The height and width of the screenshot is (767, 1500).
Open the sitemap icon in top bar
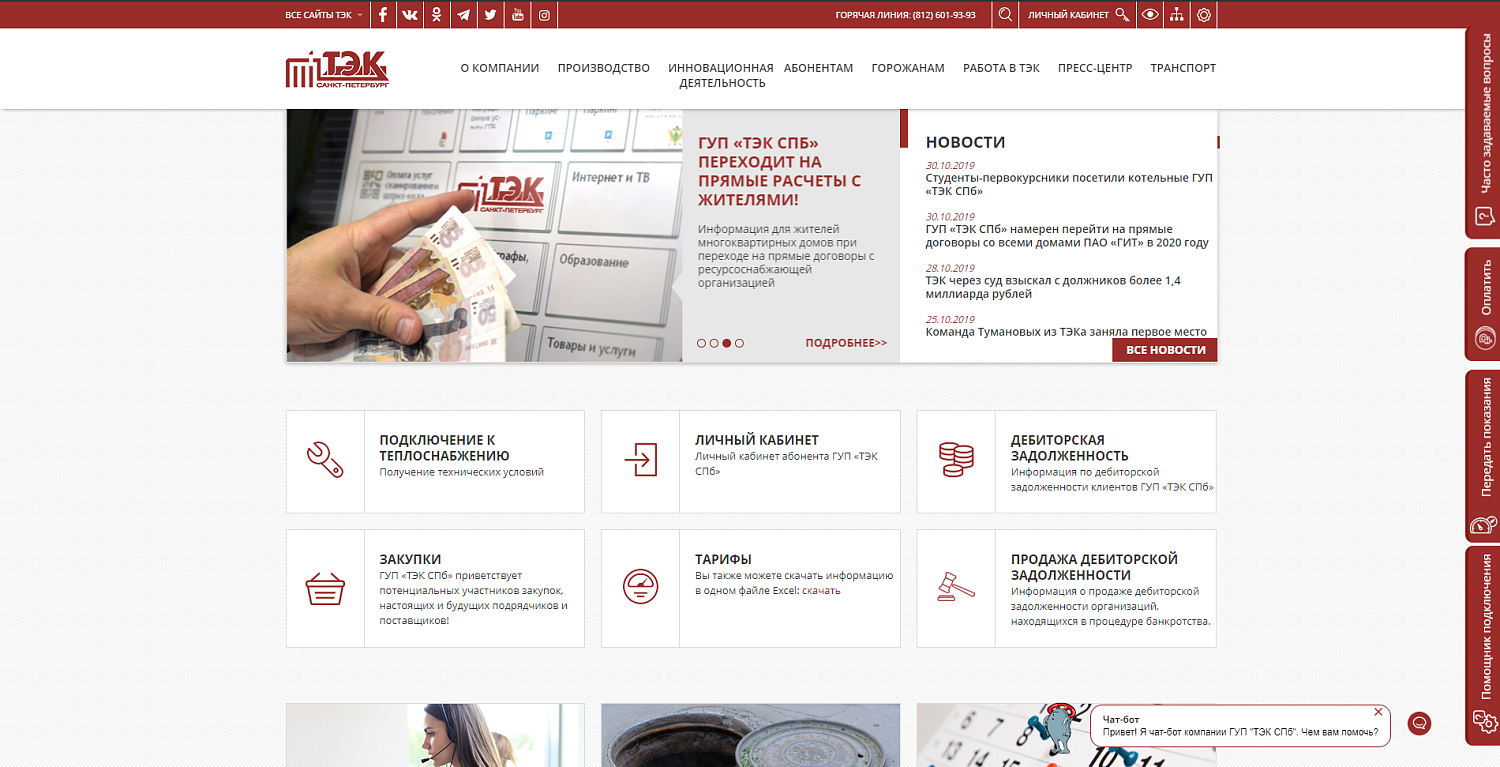[x=1177, y=15]
